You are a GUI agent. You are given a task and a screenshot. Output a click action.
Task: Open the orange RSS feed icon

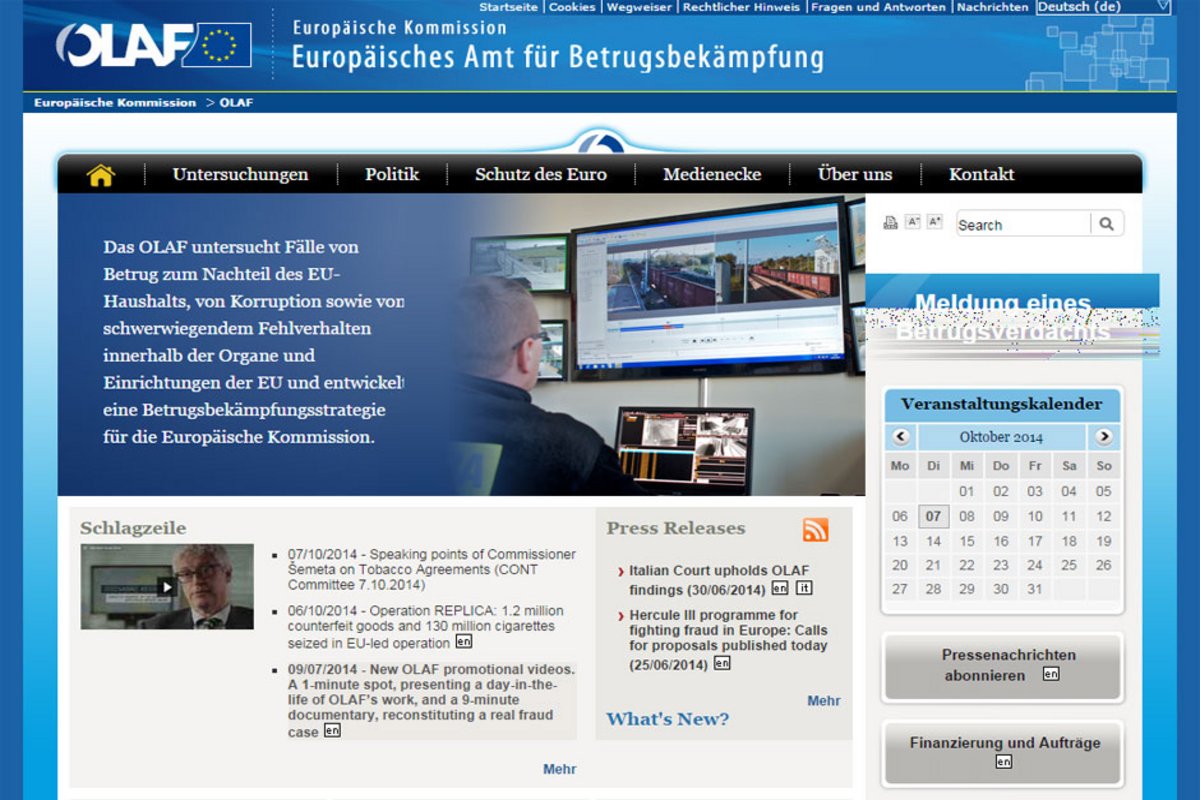pos(815,530)
